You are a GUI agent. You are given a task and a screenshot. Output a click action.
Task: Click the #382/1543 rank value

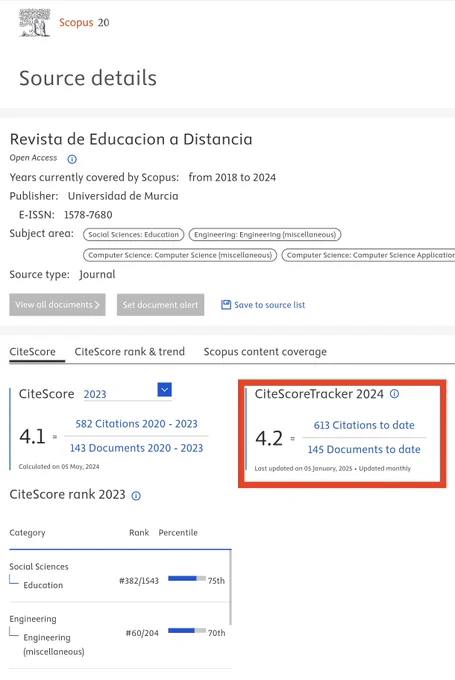[139, 581]
